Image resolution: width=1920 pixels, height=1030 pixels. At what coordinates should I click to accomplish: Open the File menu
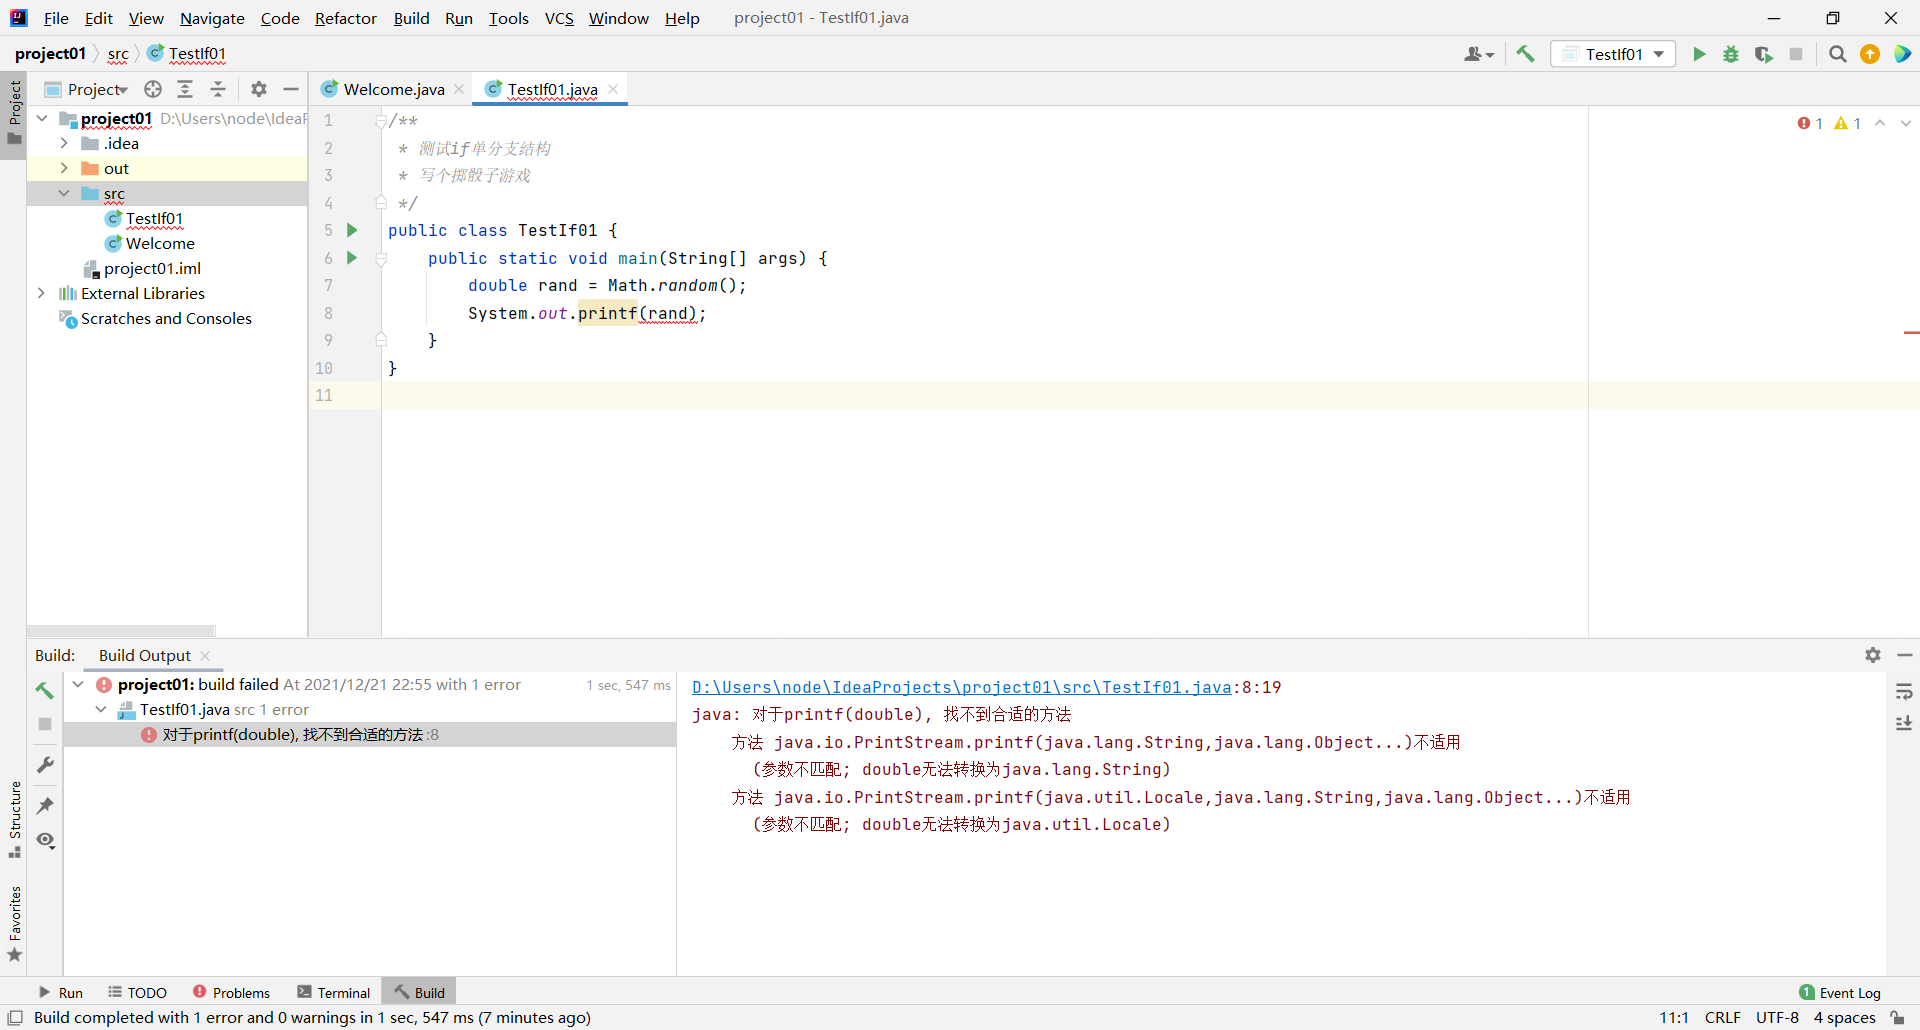click(x=56, y=18)
